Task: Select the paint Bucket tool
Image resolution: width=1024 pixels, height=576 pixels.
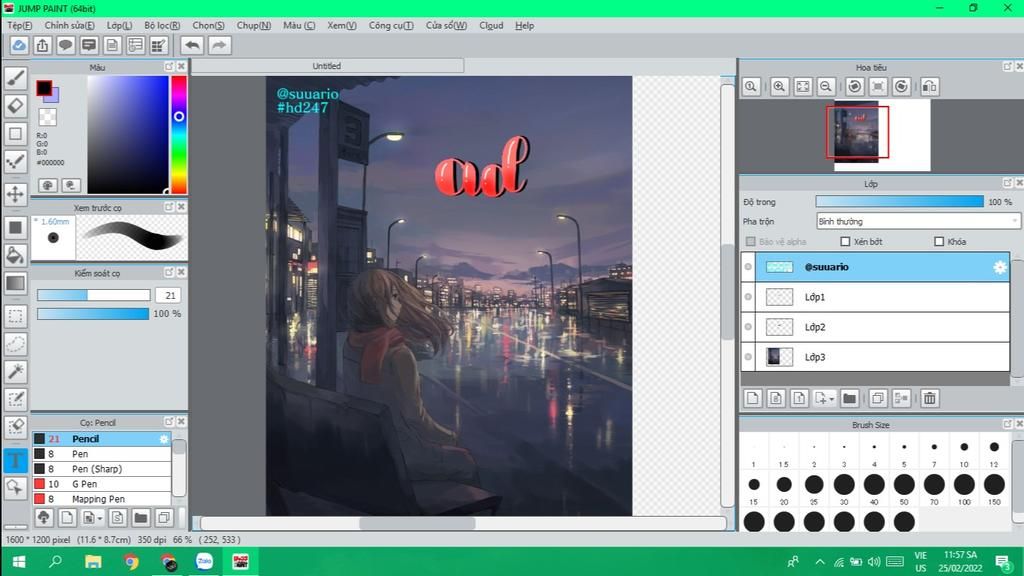Action: 16,255
